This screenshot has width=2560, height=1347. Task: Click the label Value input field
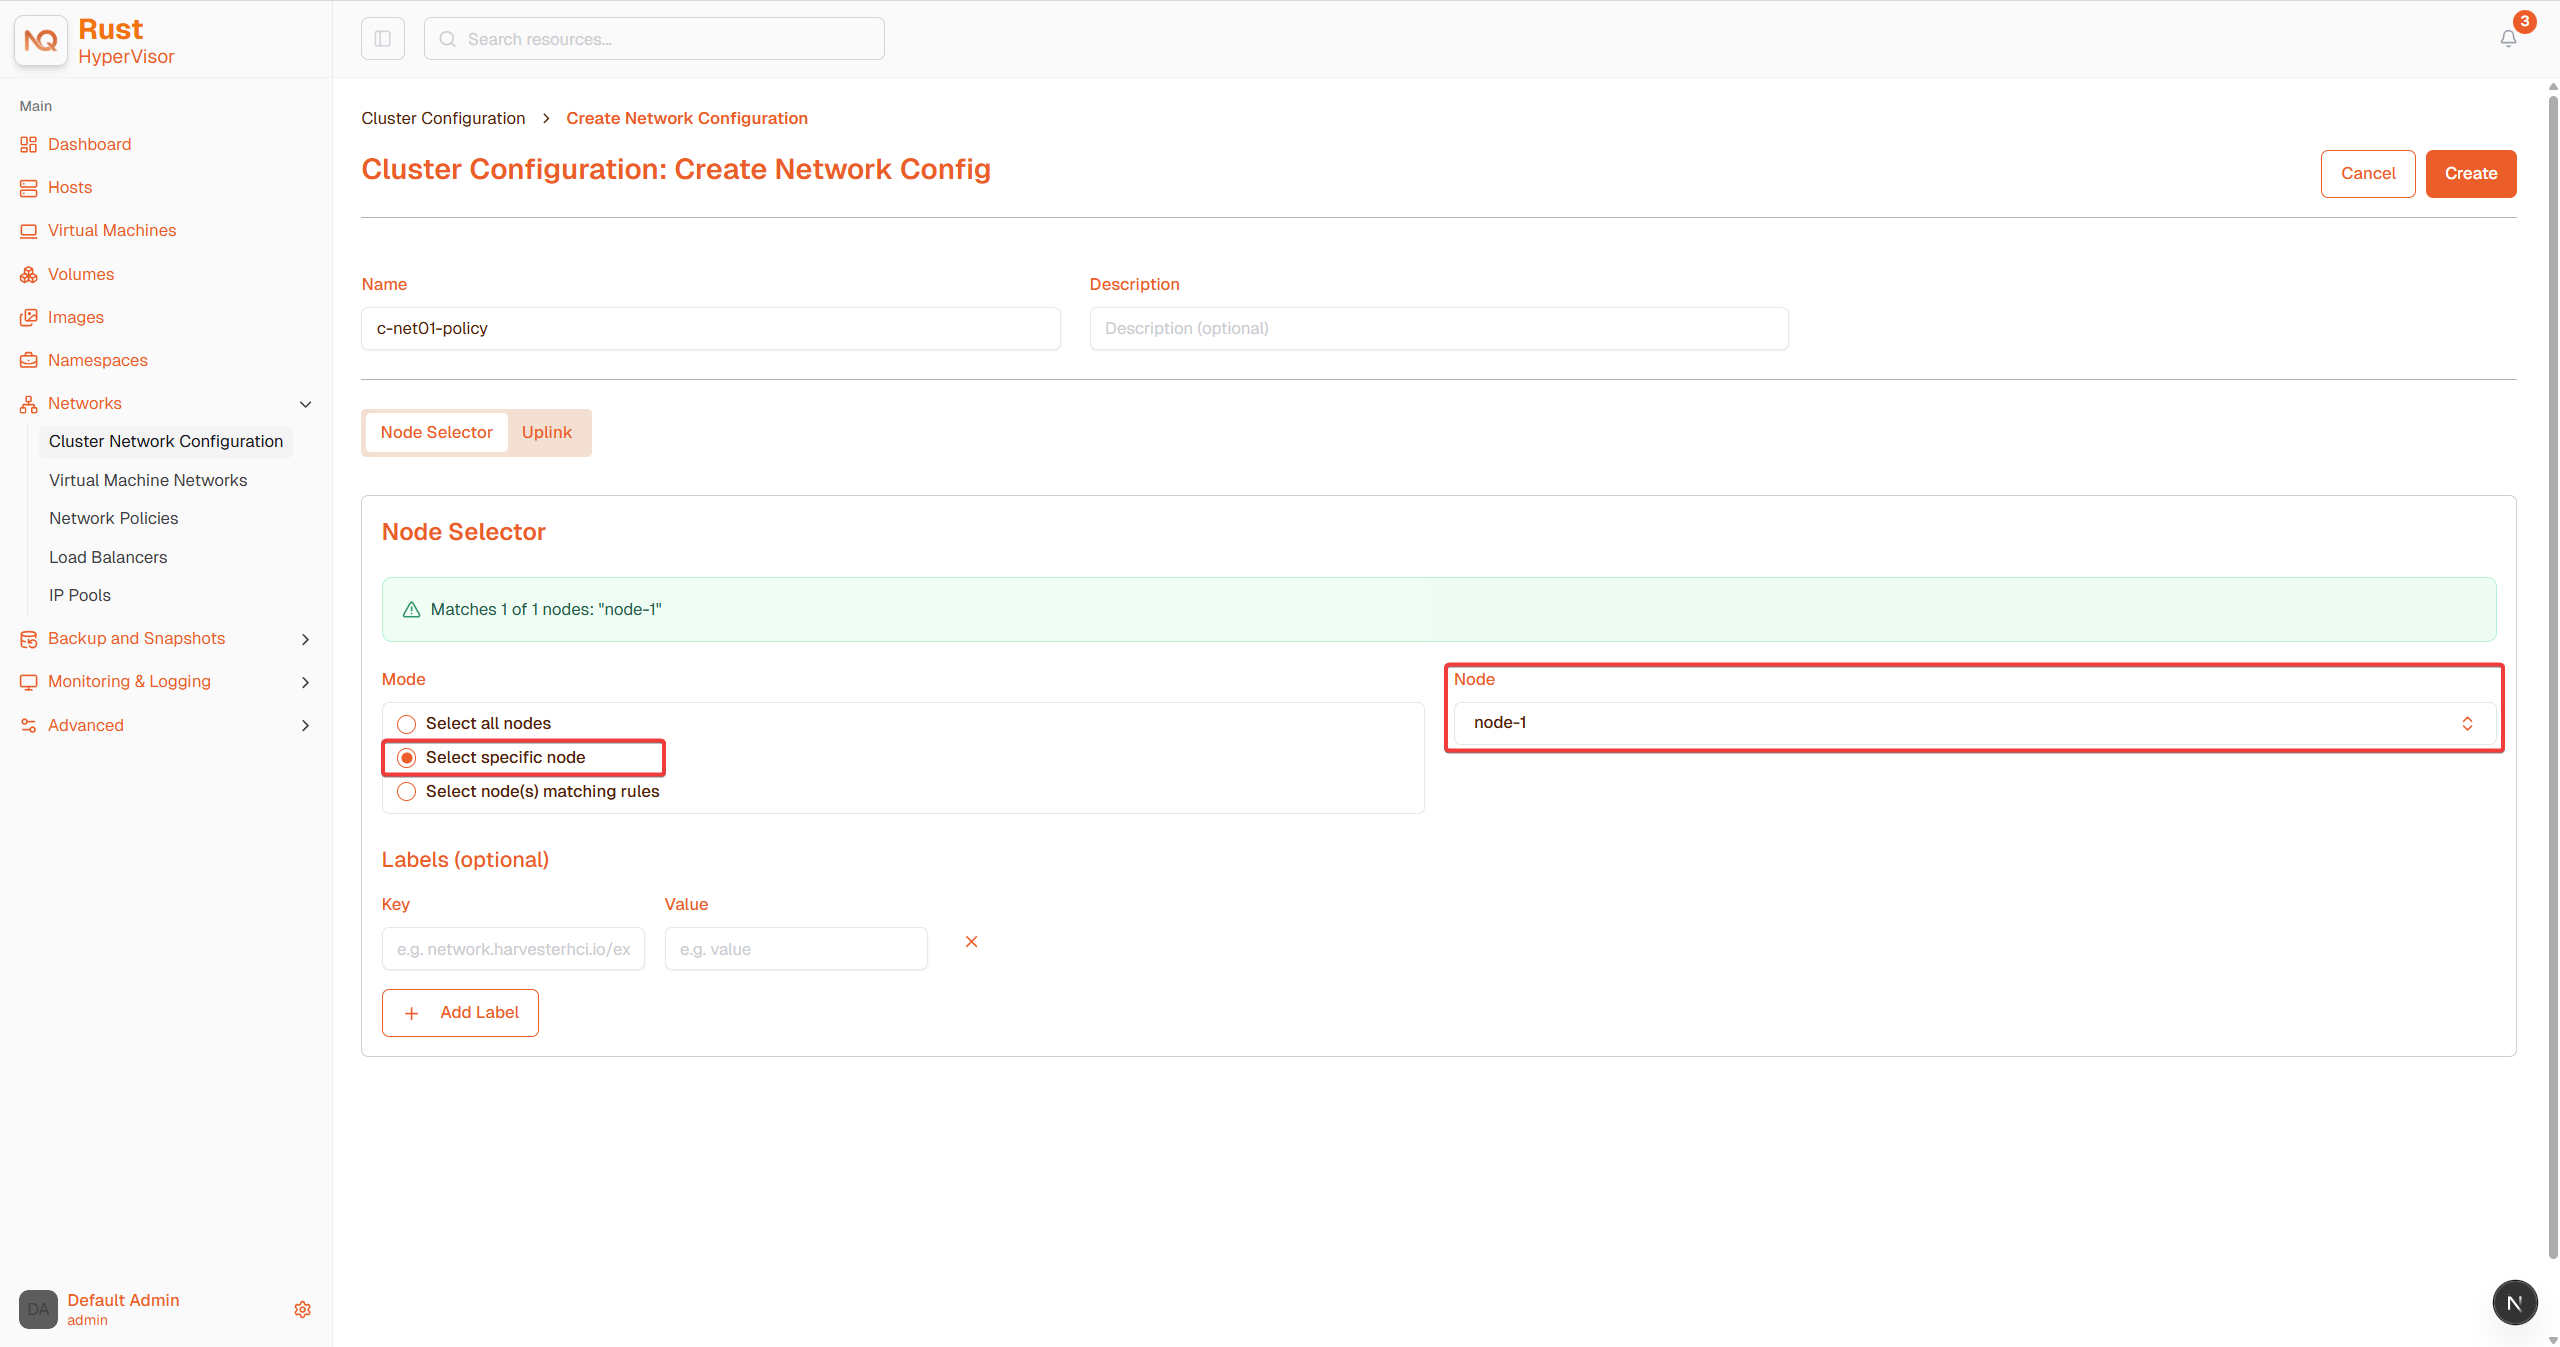(x=796, y=949)
